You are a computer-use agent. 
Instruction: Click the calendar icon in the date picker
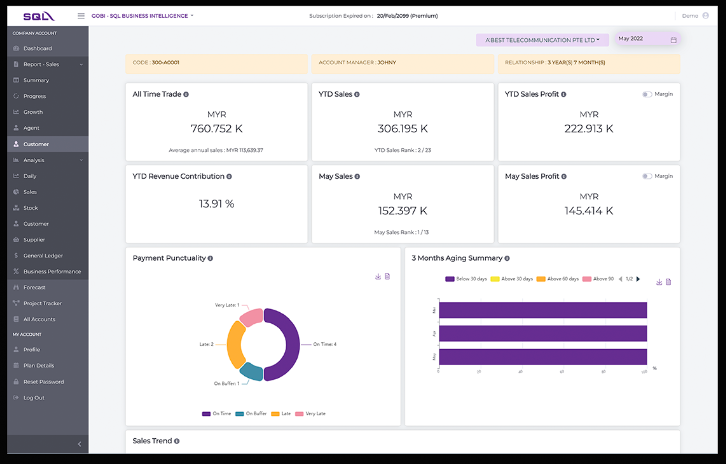pyautogui.click(x=674, y=40)
